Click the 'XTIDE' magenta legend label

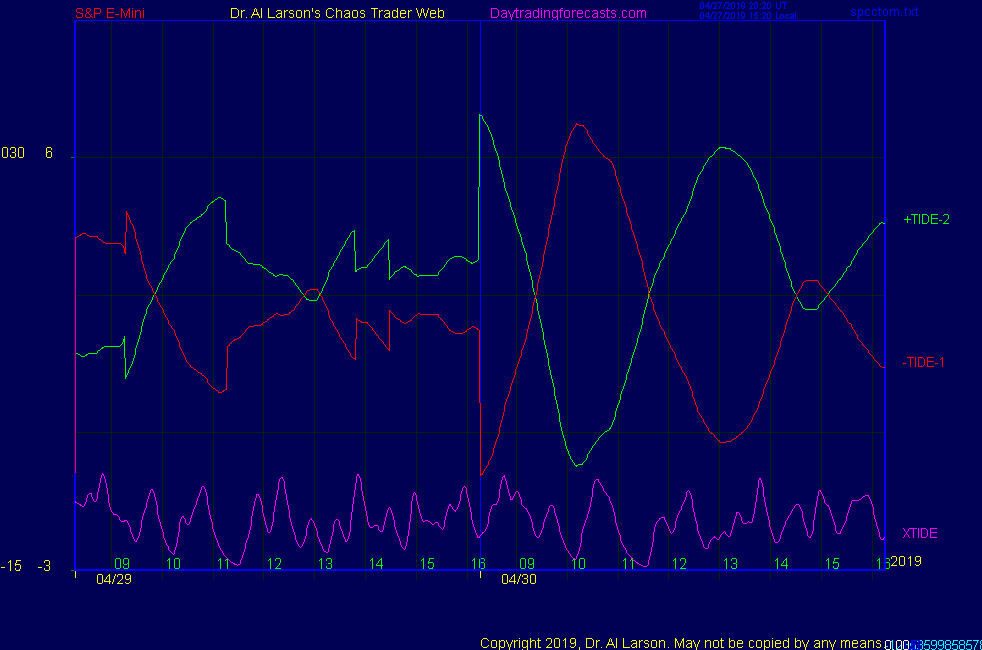point(919,534)
